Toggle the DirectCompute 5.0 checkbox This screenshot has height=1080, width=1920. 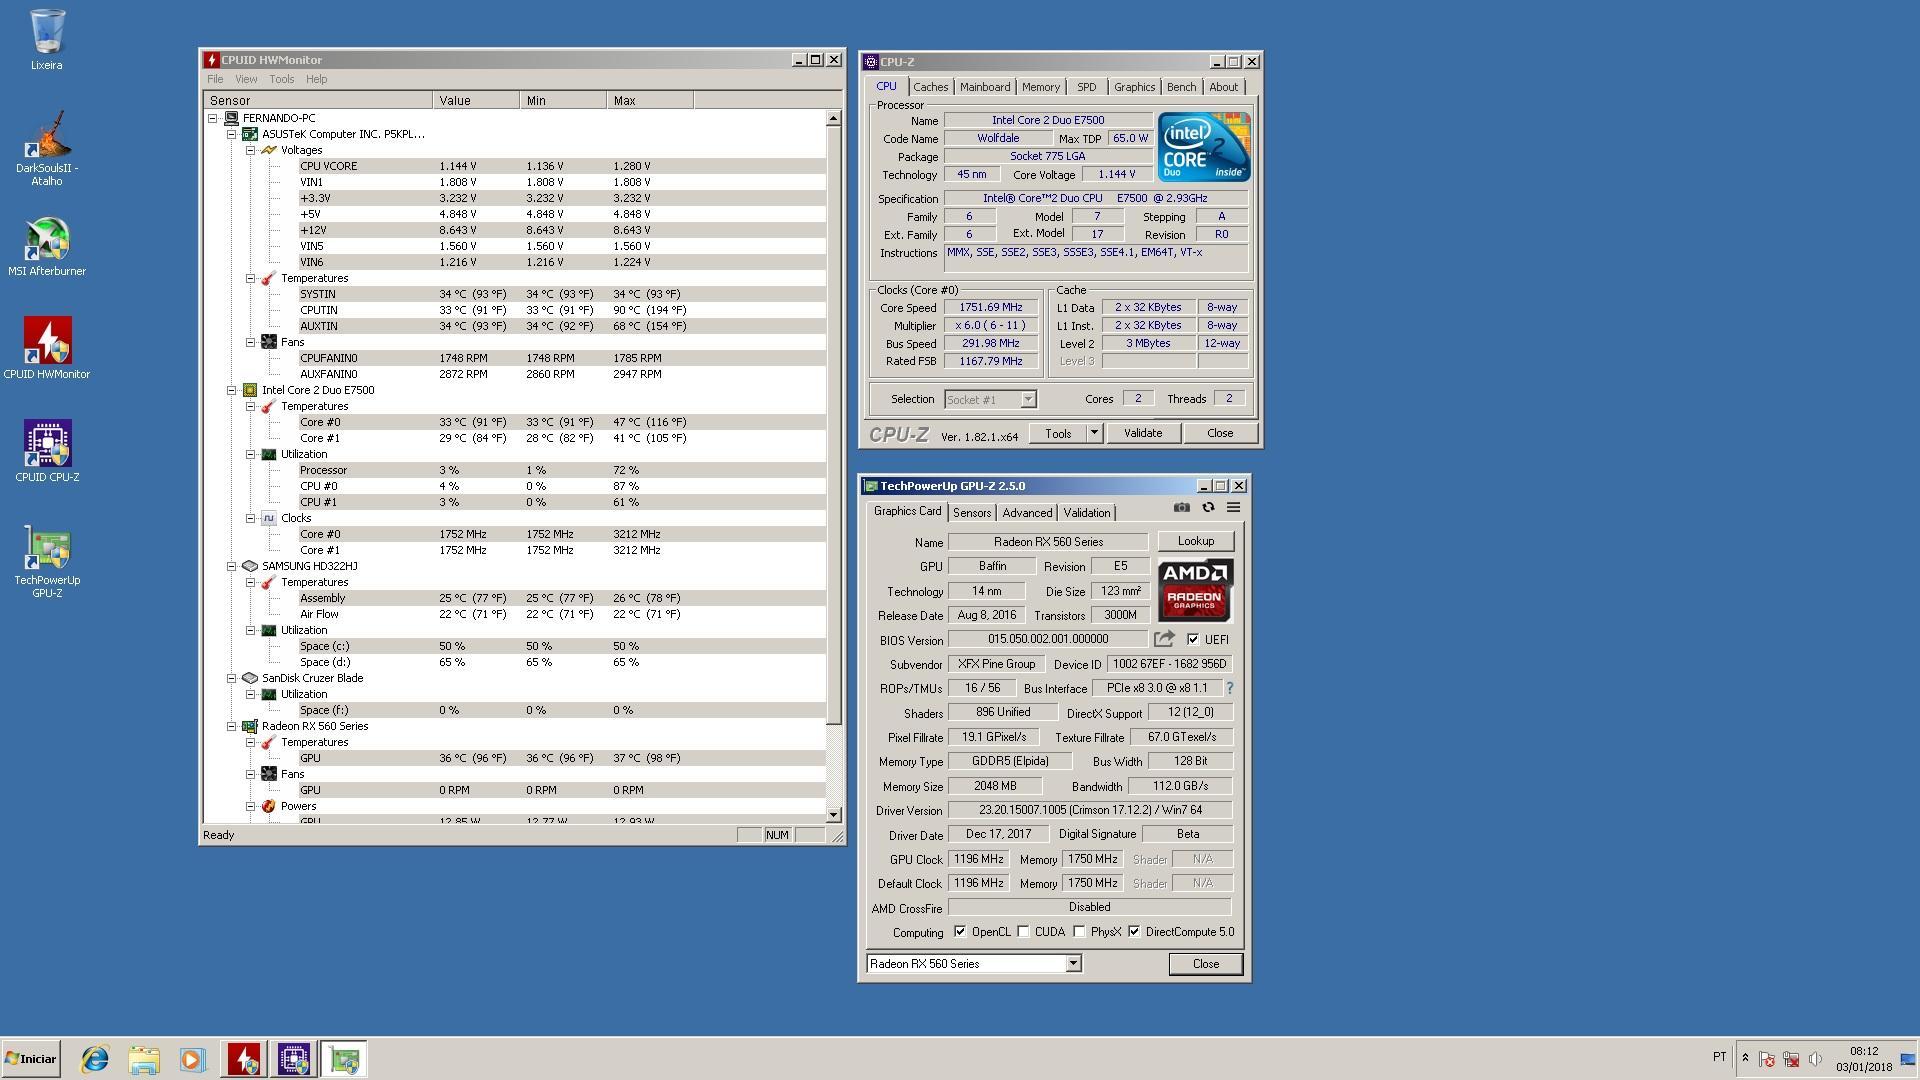tap(1134, 932)
